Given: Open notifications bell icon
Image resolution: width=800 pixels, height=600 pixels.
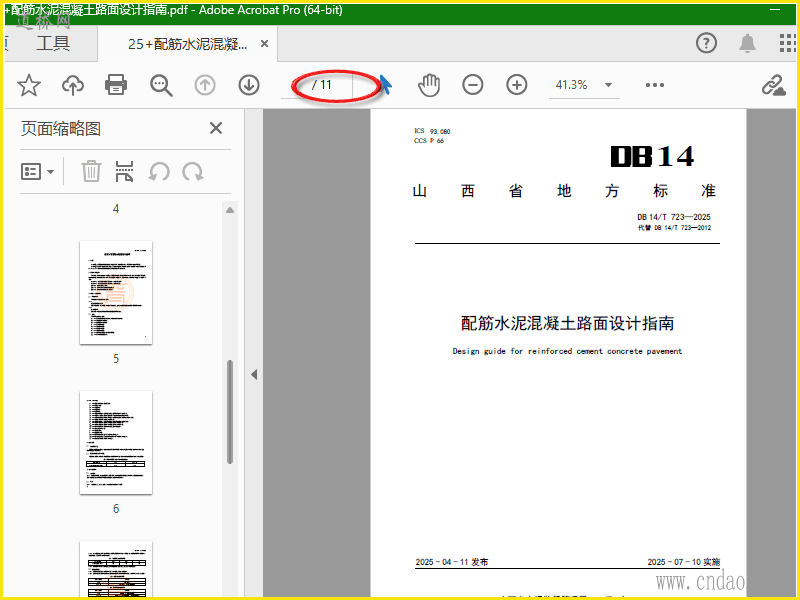Looking at the screenshot, I should point(747,43).
